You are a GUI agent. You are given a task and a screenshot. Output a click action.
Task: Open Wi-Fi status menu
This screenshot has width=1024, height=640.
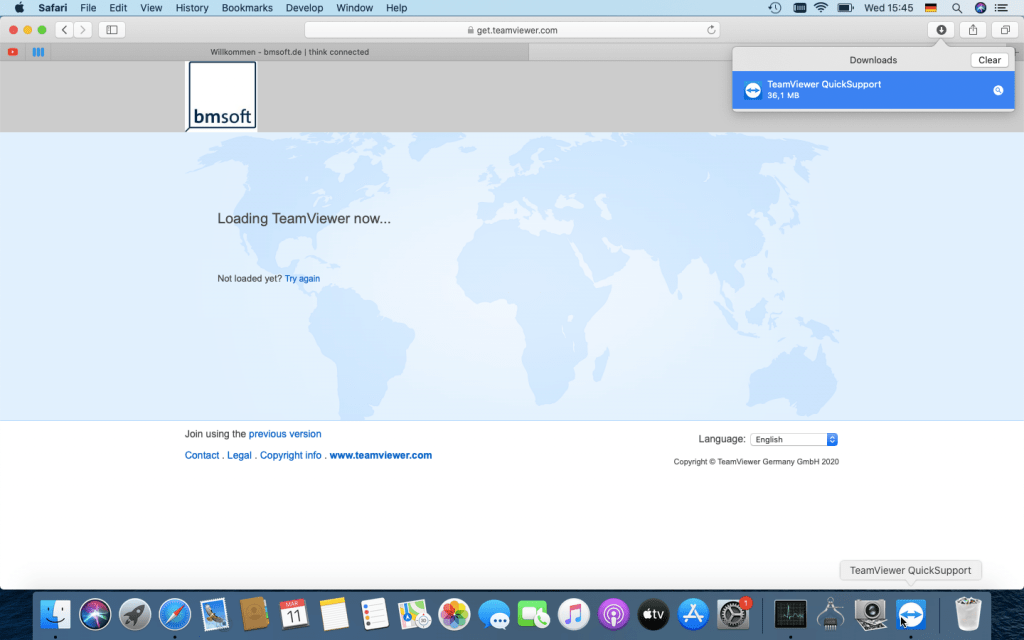click(821, 8)
